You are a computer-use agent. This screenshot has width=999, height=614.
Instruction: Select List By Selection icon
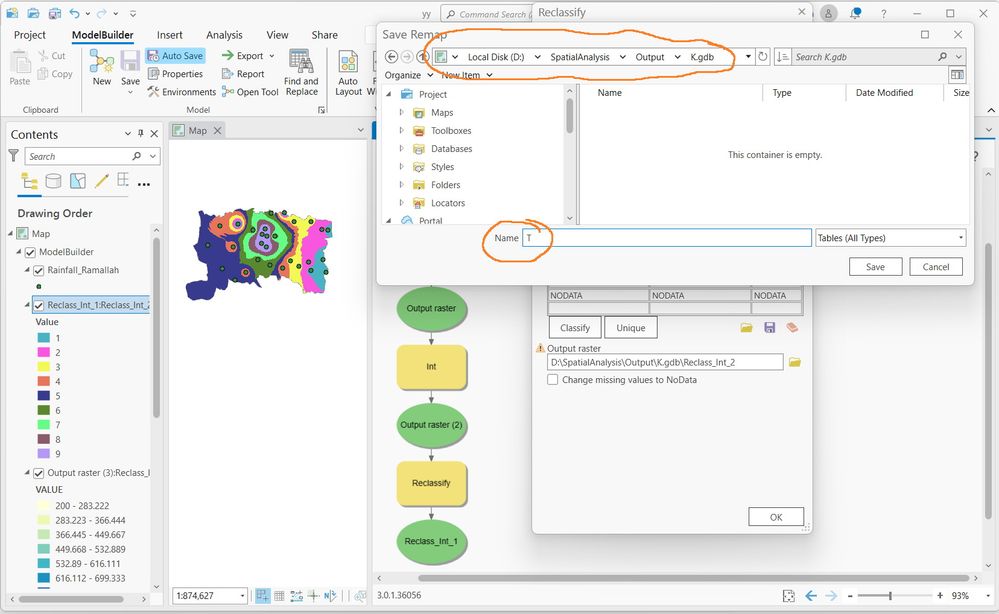tap(78, 181)
